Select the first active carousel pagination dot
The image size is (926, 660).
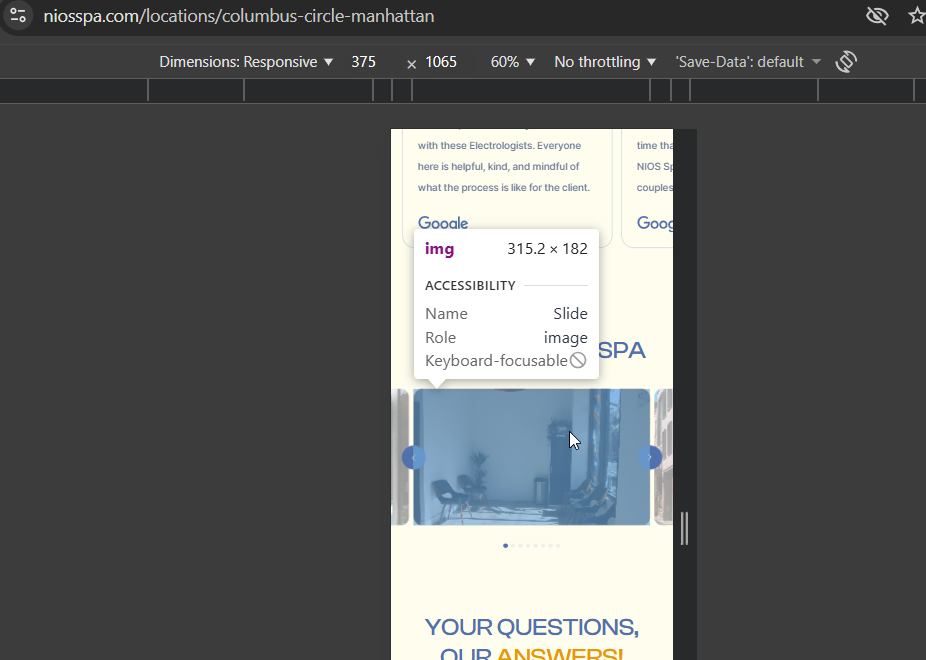505,545
